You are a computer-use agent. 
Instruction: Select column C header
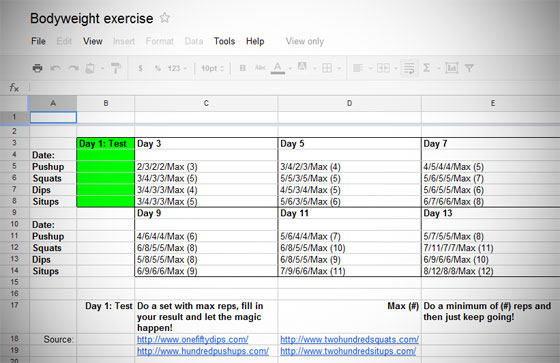click(206, 103)
